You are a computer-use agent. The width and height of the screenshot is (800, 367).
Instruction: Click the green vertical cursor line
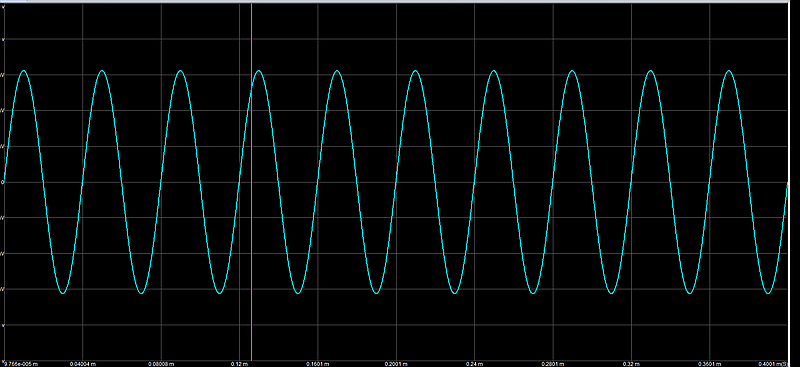[x=252, y=182]
